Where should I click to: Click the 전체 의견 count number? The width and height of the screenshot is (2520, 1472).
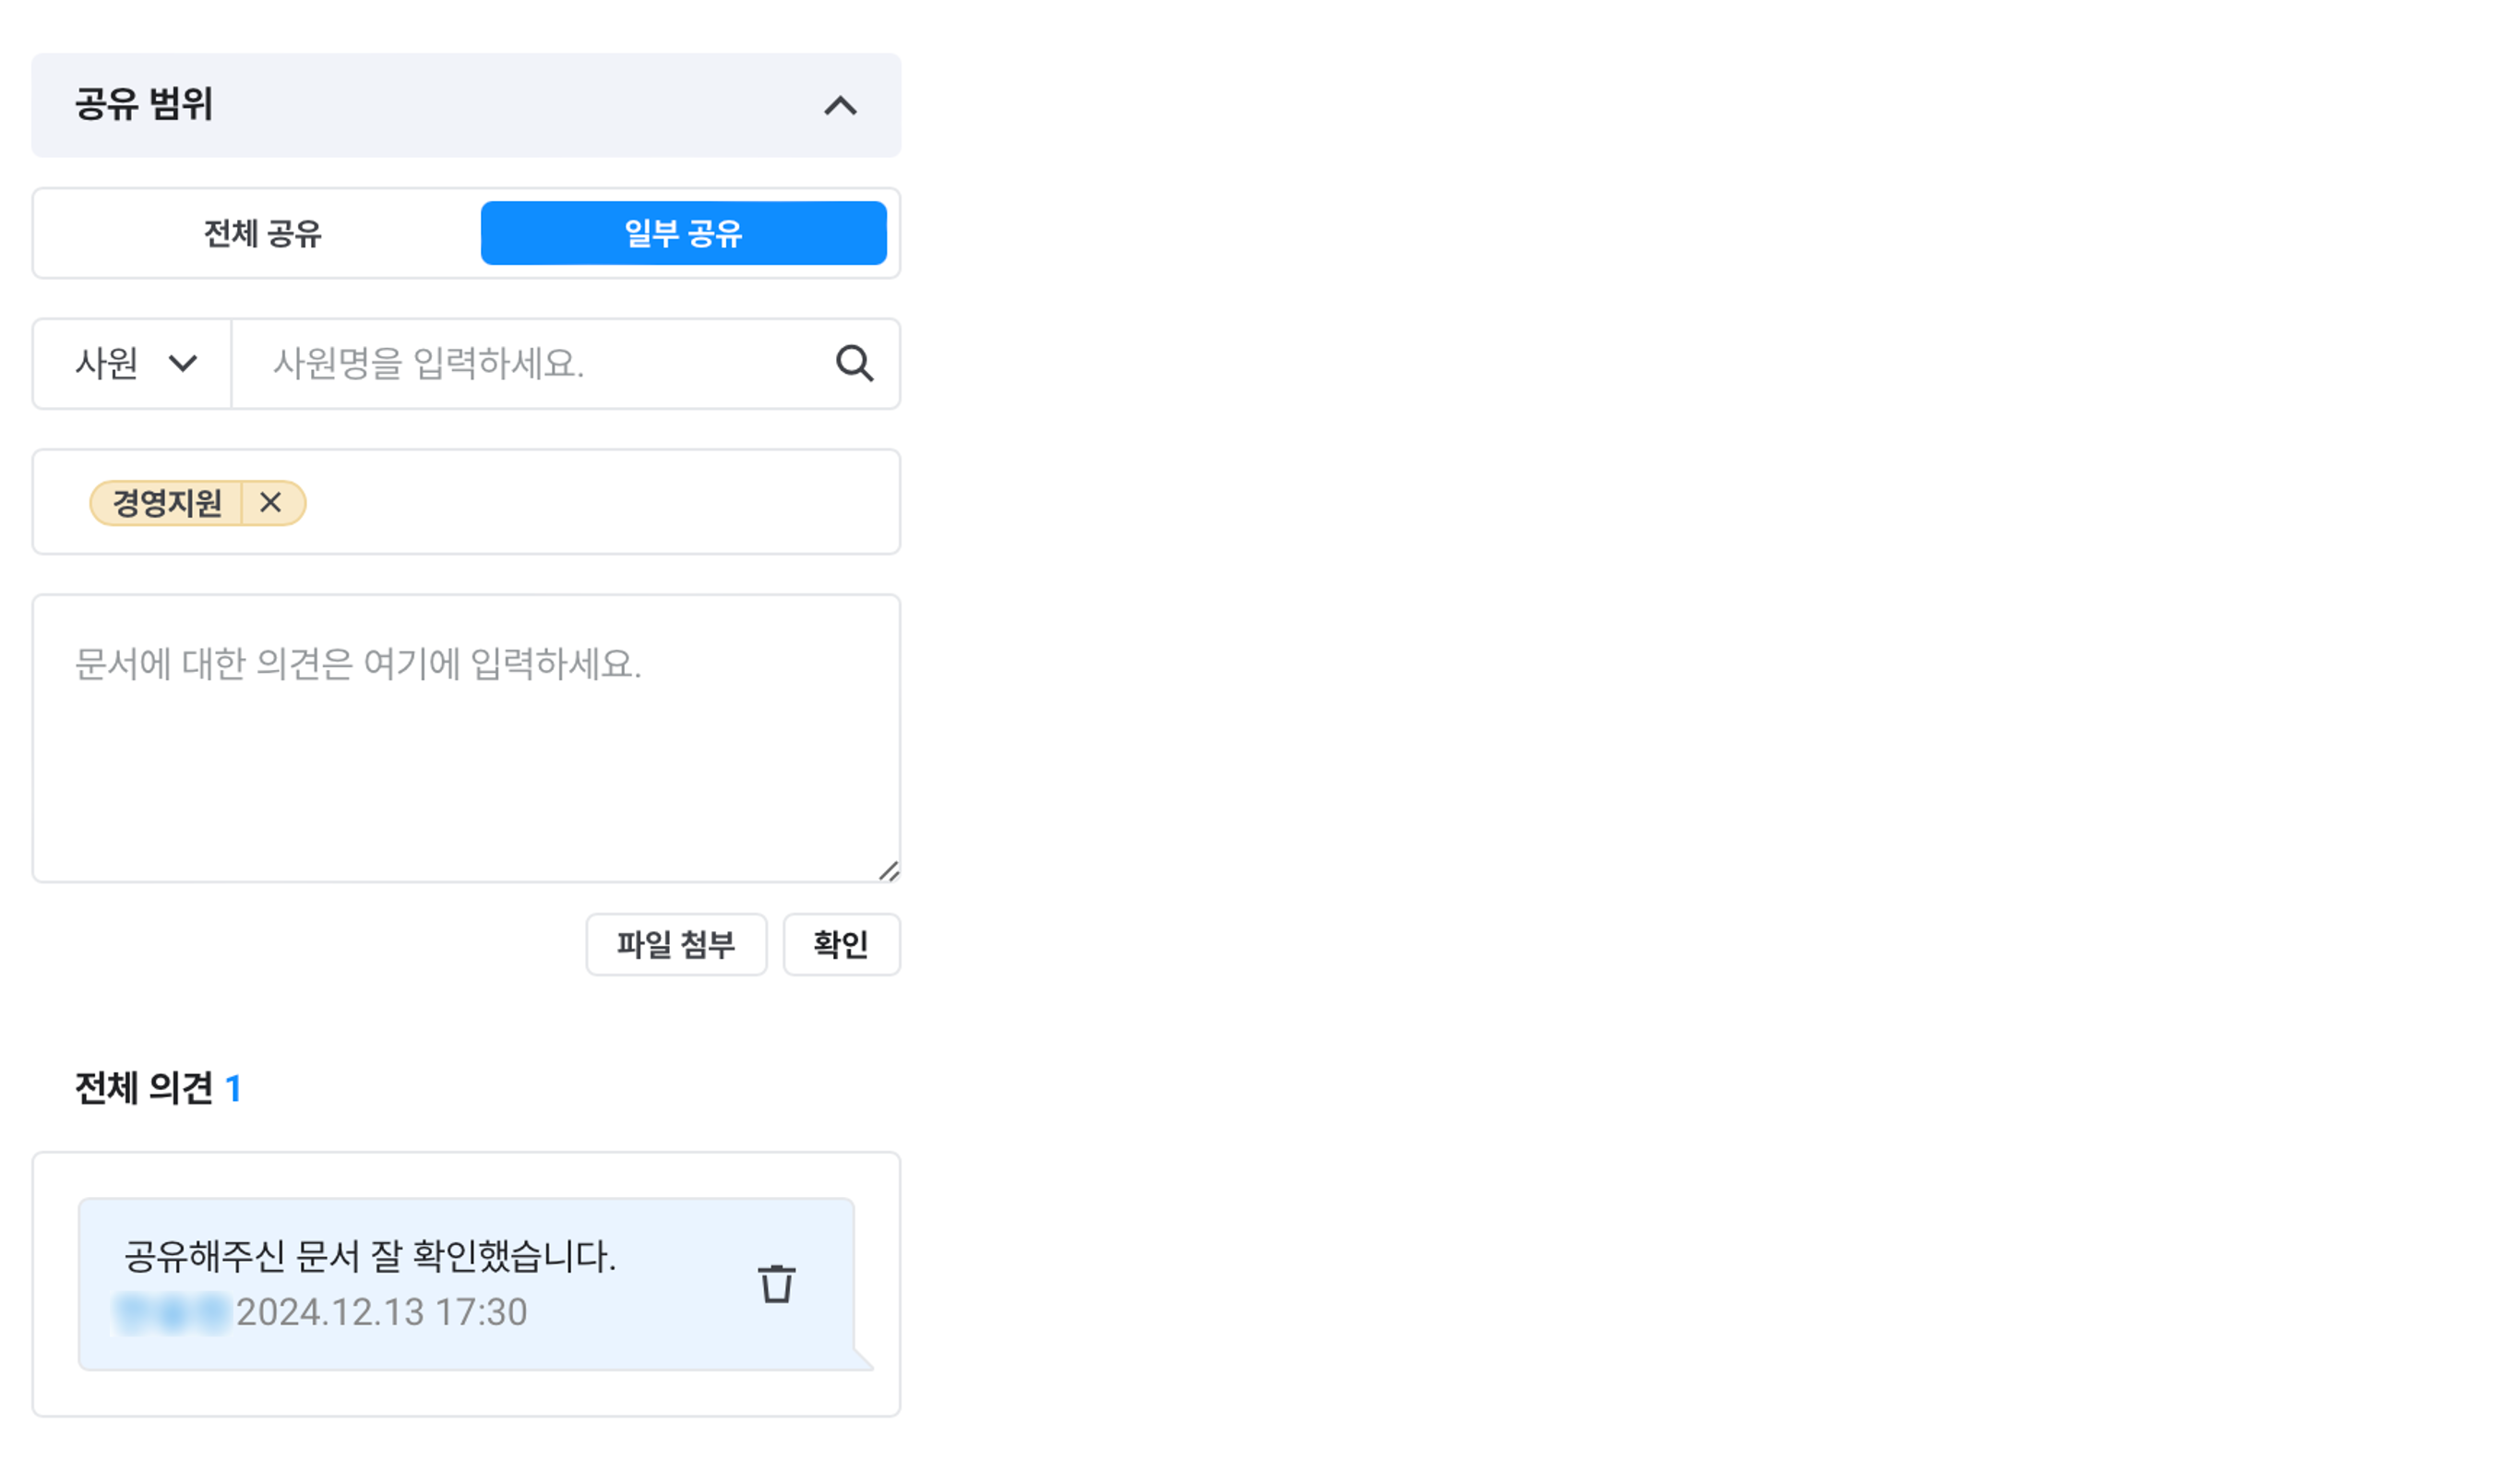click(233, 1088)
